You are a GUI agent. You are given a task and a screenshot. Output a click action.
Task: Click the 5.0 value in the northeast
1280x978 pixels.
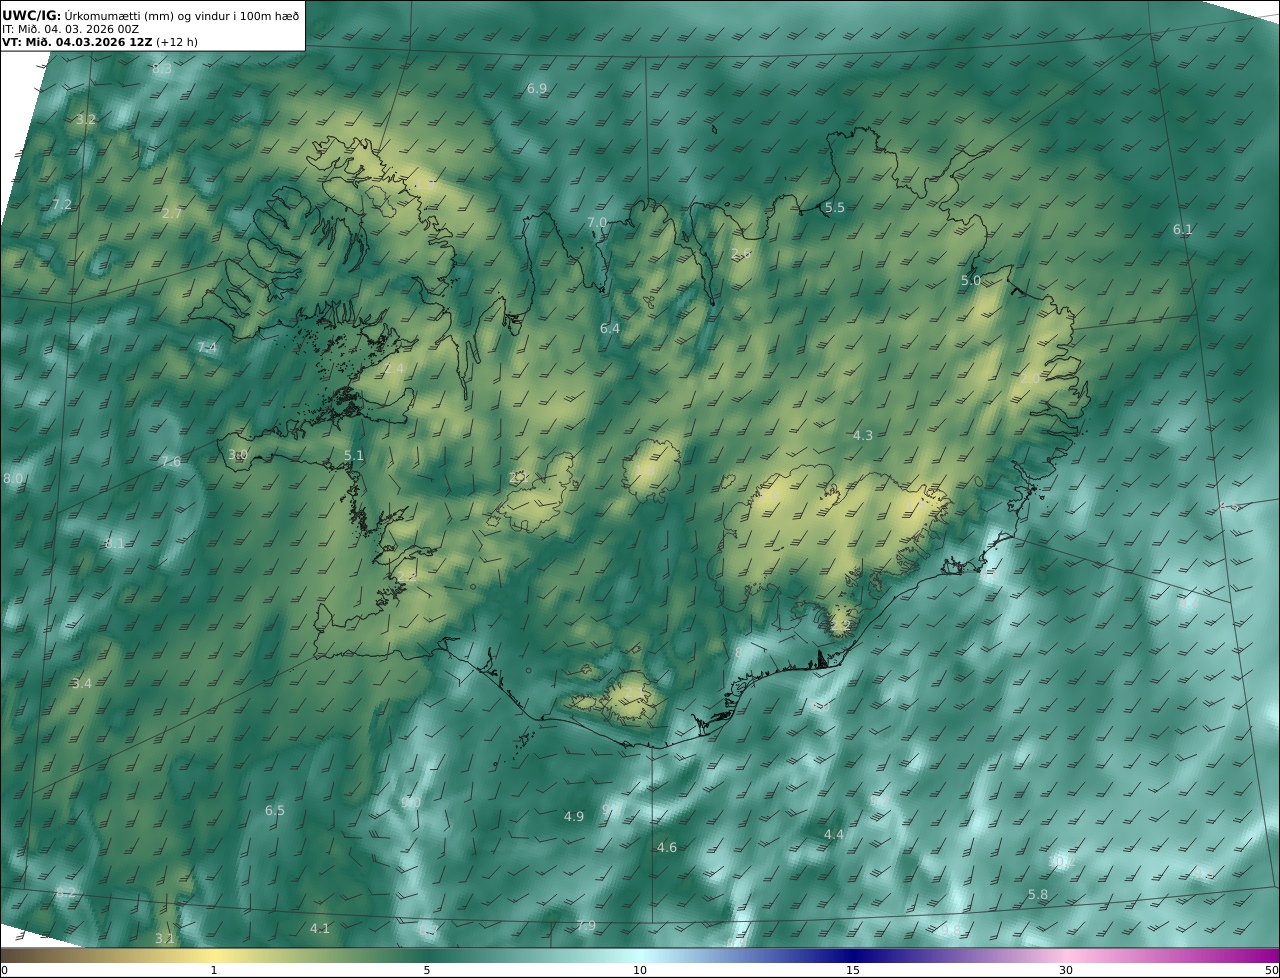971,281
